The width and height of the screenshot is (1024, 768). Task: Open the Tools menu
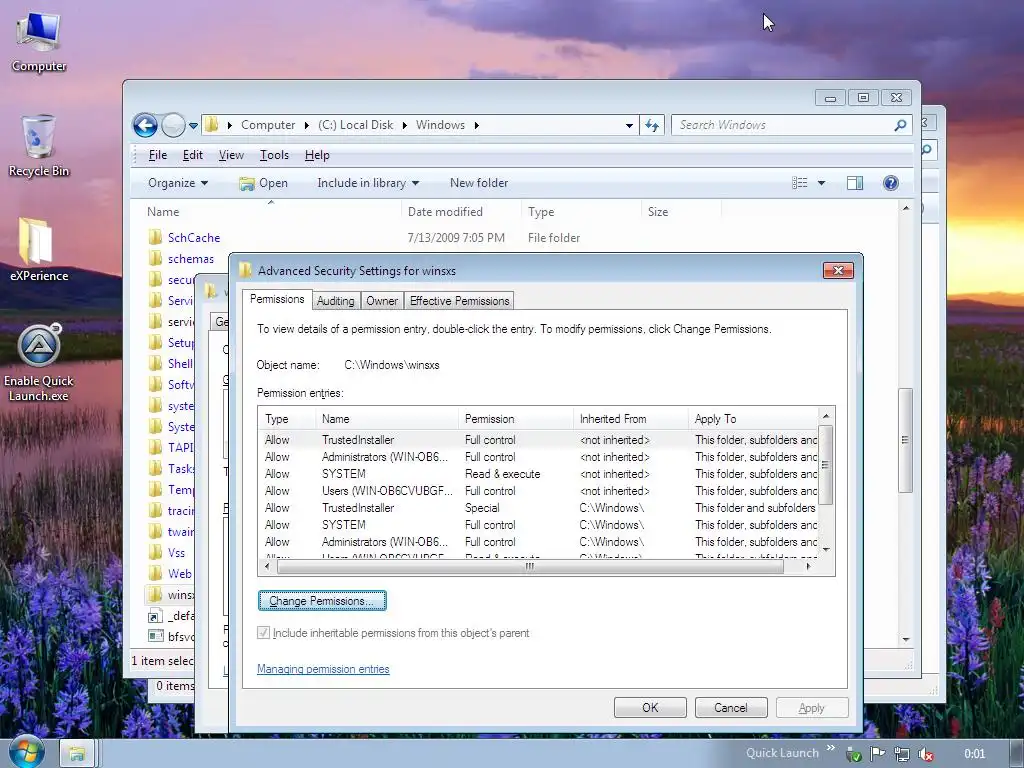coord(274,155)
